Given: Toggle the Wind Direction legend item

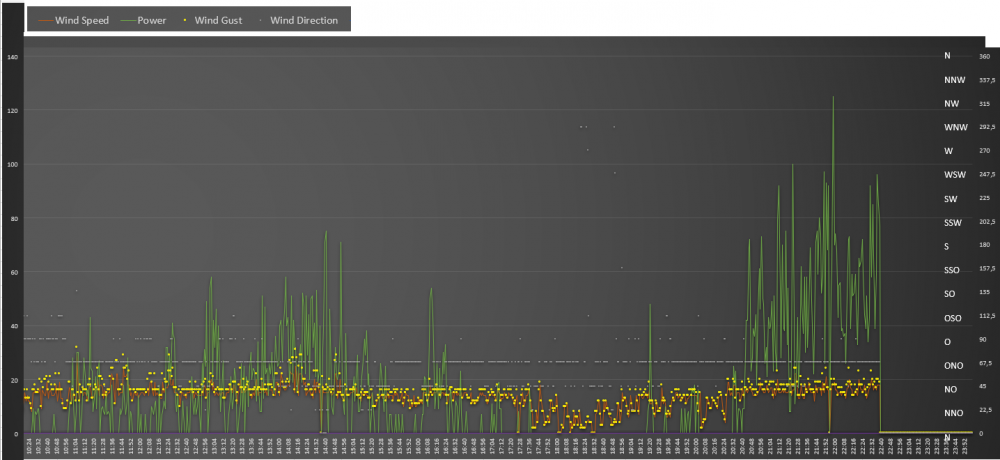Looking at the screenshot, I should tap(304, 20).
